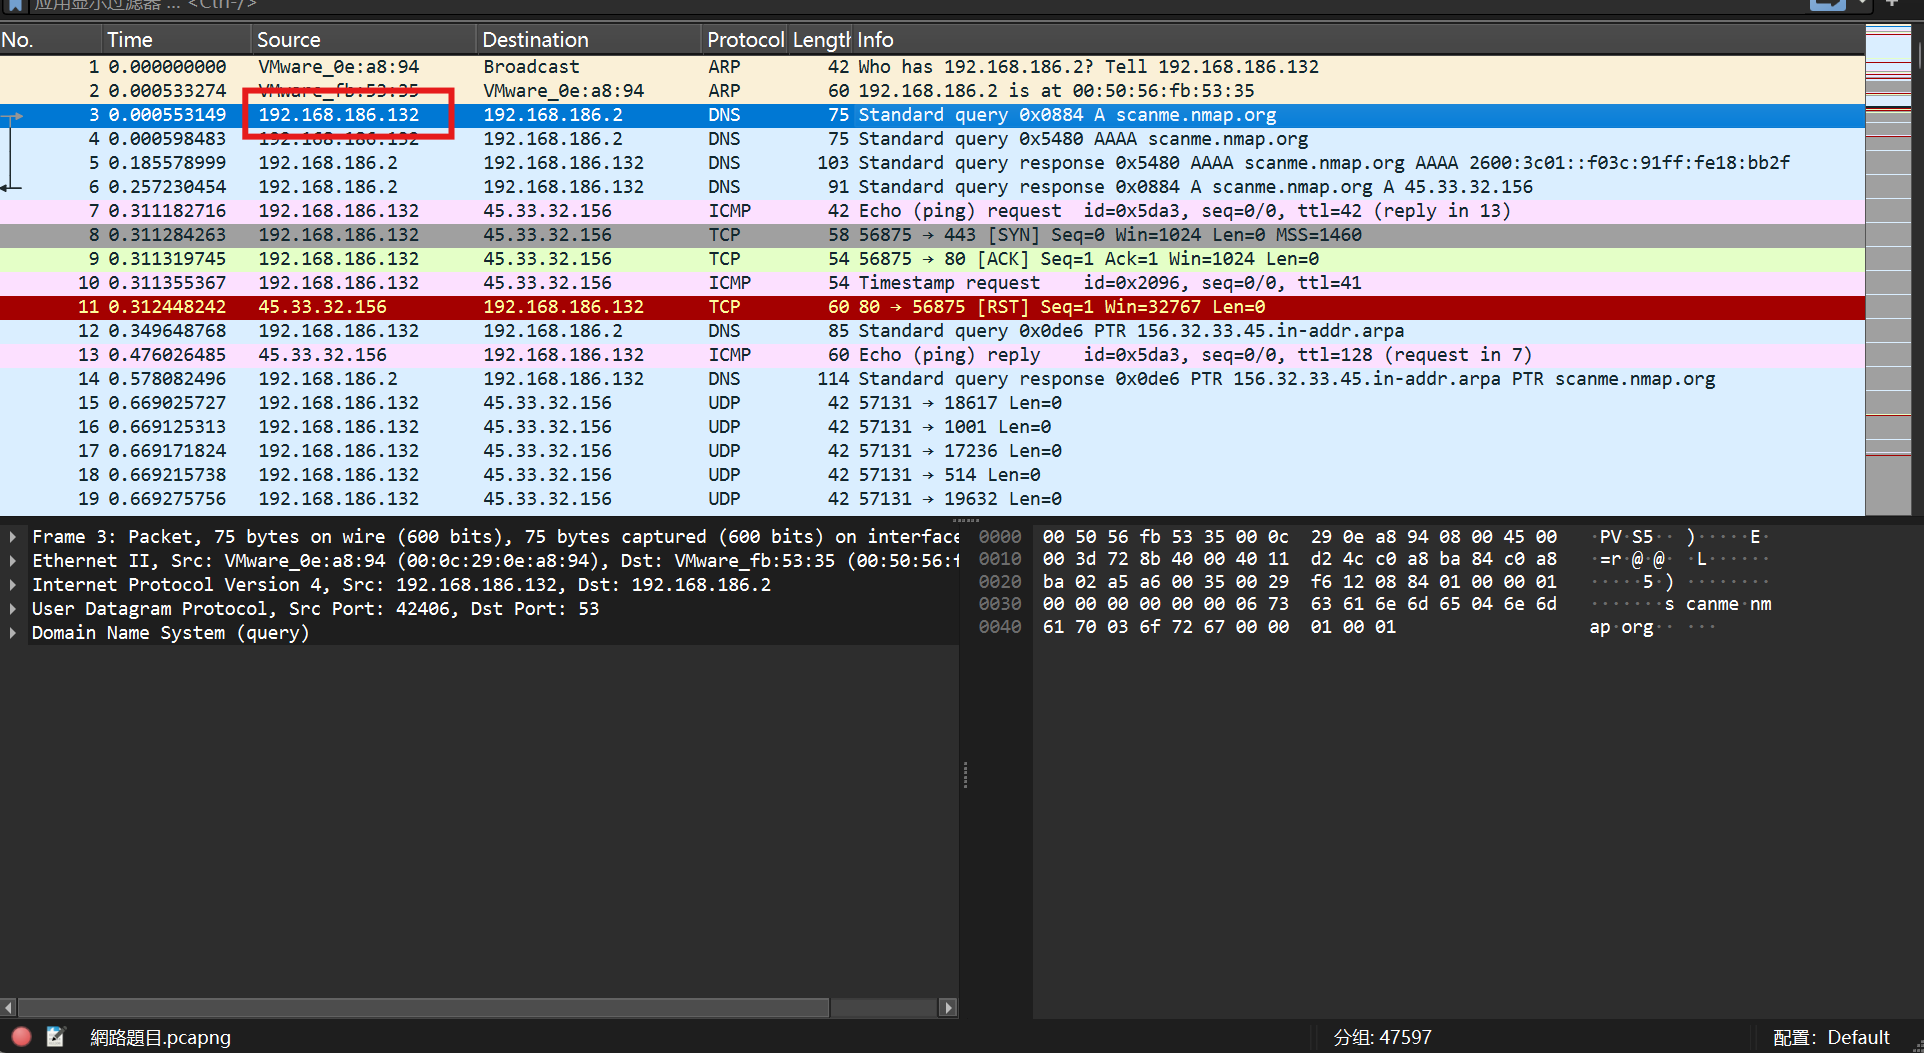The width and height of the screenshot is (1924, 1053).
Task: Select packet 6 DNS A response 45.33.32.156
Action: click(x=932, y=187)
